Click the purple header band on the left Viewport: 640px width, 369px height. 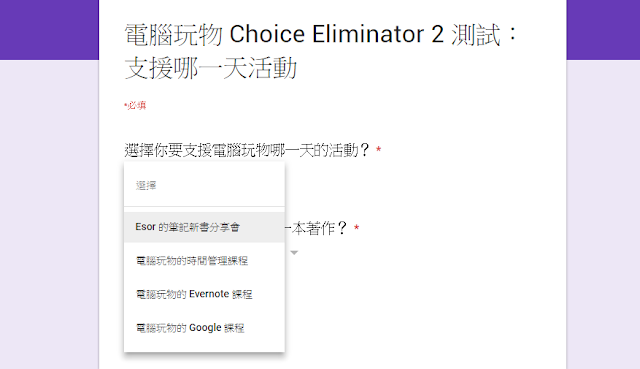[49, 30]
